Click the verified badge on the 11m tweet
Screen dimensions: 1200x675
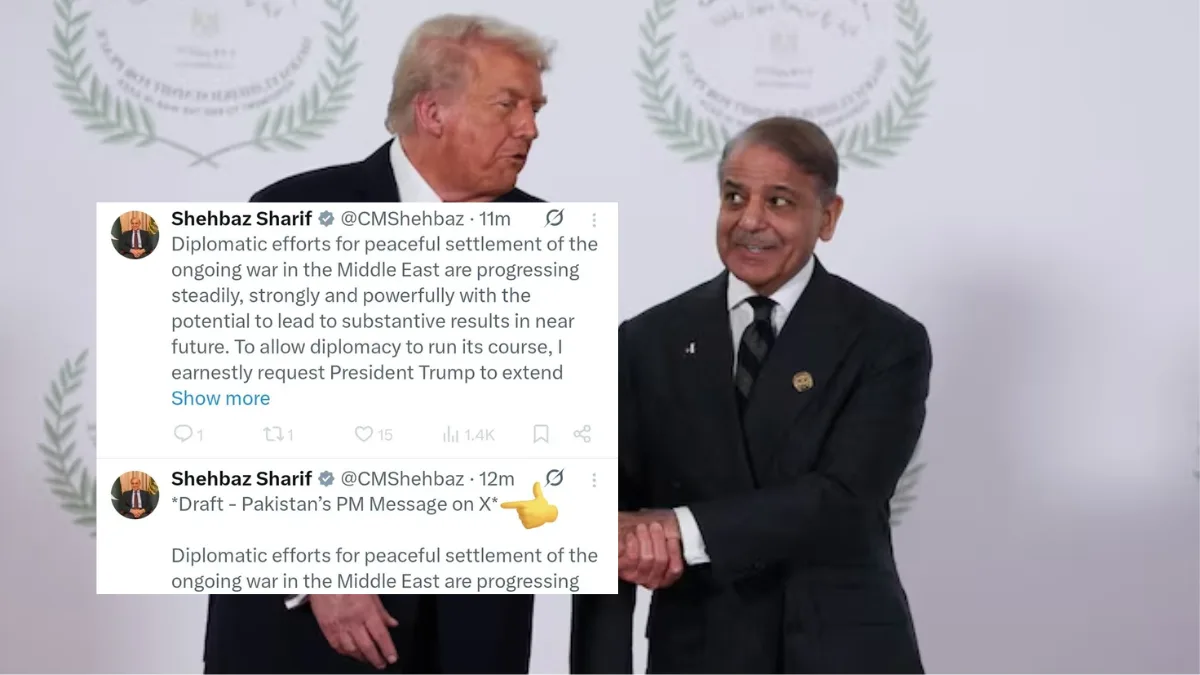(326, 219)
